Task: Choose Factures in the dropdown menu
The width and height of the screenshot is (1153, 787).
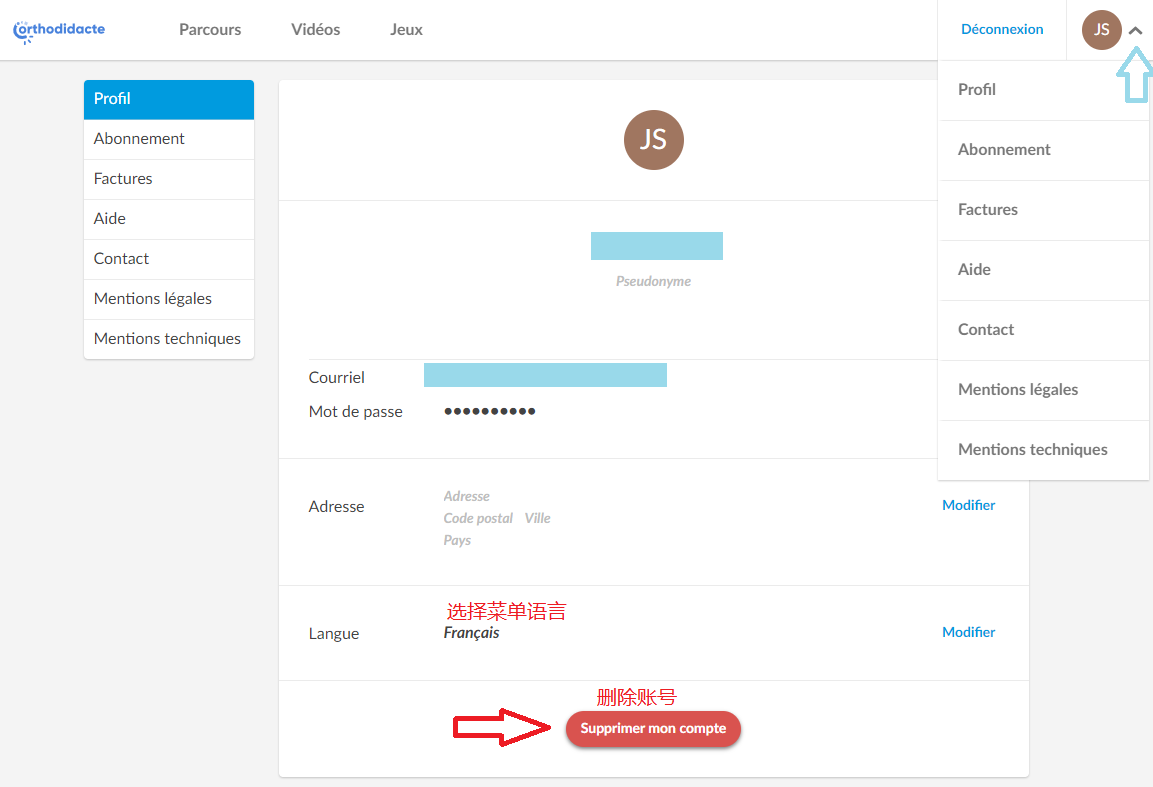Action: pyautogui.click(x=1043, y=210)
